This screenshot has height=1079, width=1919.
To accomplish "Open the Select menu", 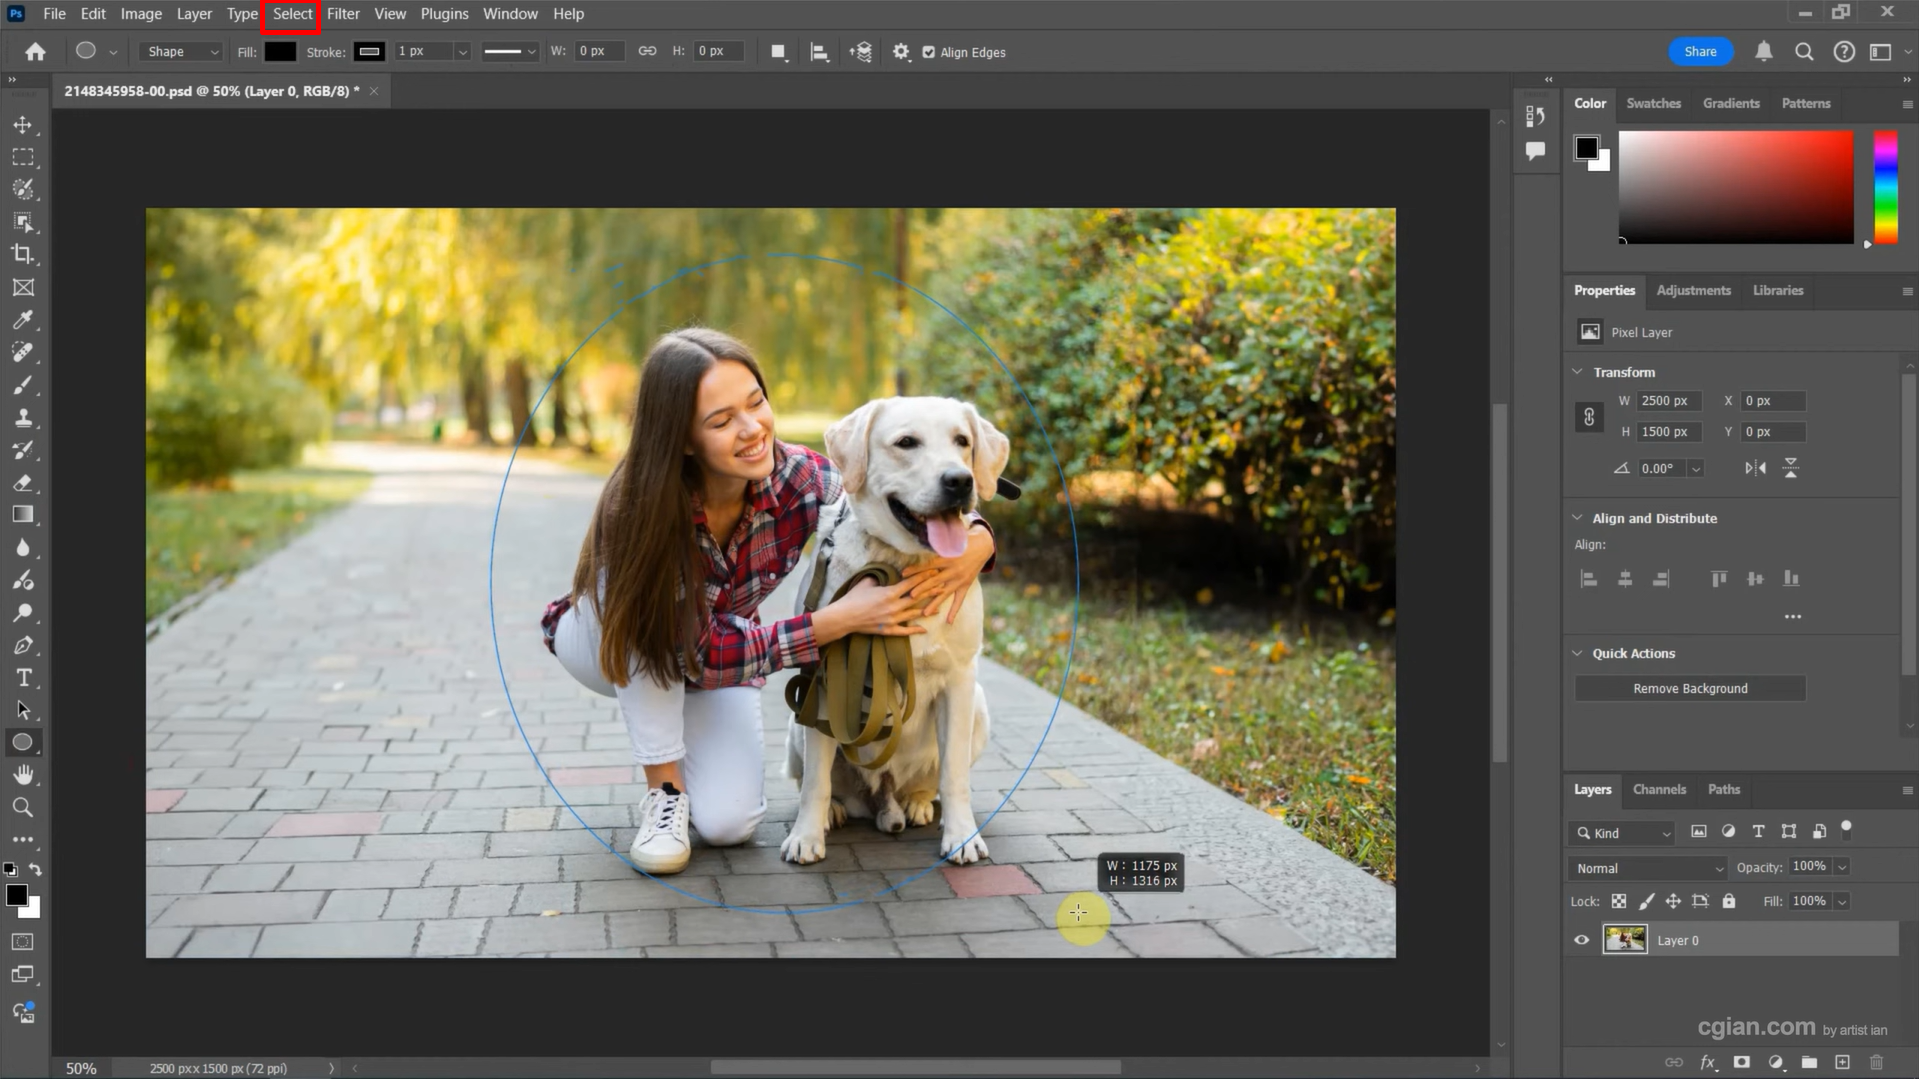I will 291,13.
